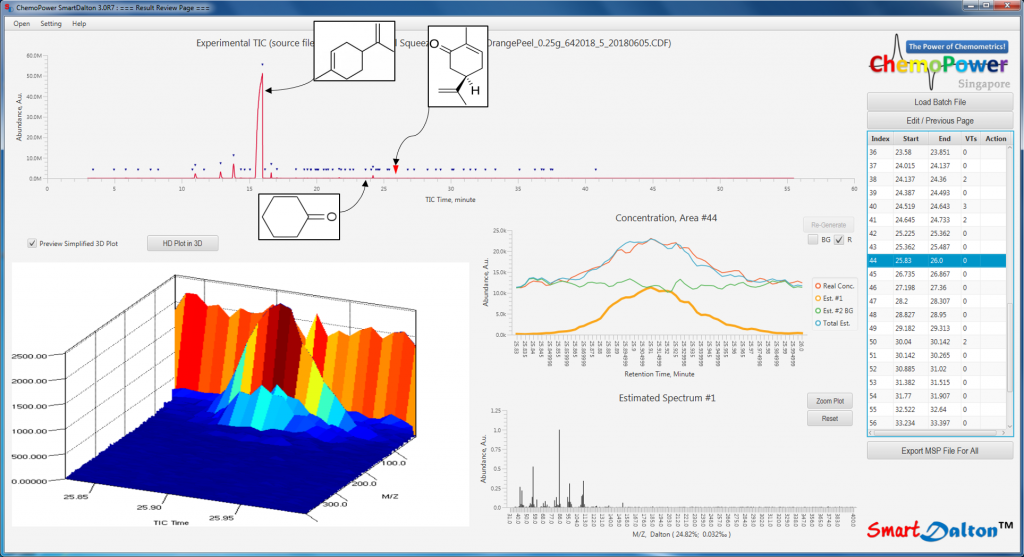Viewport: 1024px width, 557px height.
Task: Click the Real Conc. legend marker
Action: [817, 284]
